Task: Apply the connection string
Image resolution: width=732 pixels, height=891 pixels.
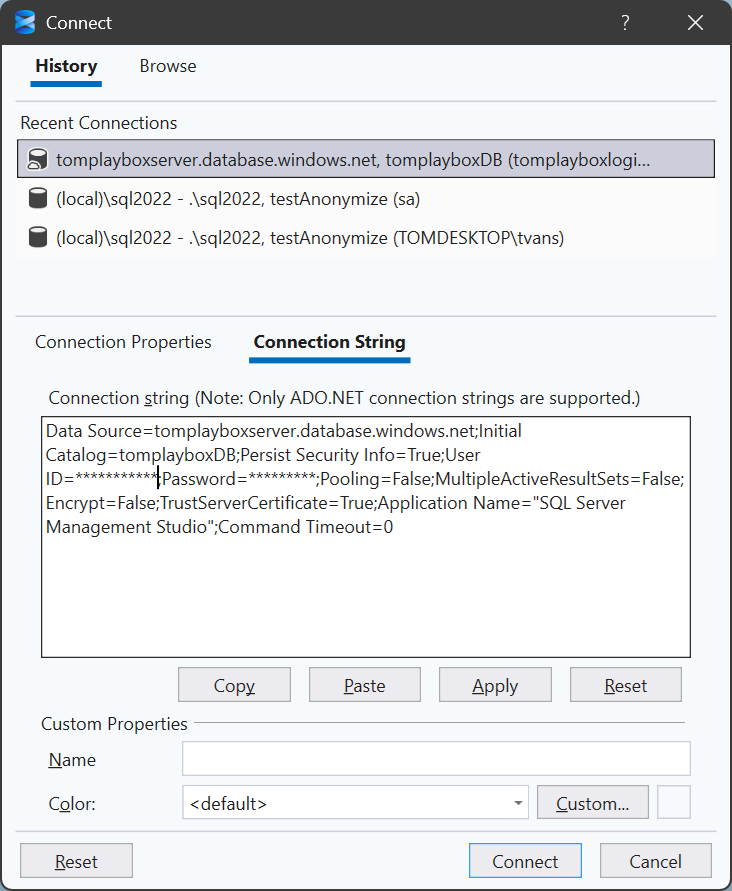Action: pos(495,685)
